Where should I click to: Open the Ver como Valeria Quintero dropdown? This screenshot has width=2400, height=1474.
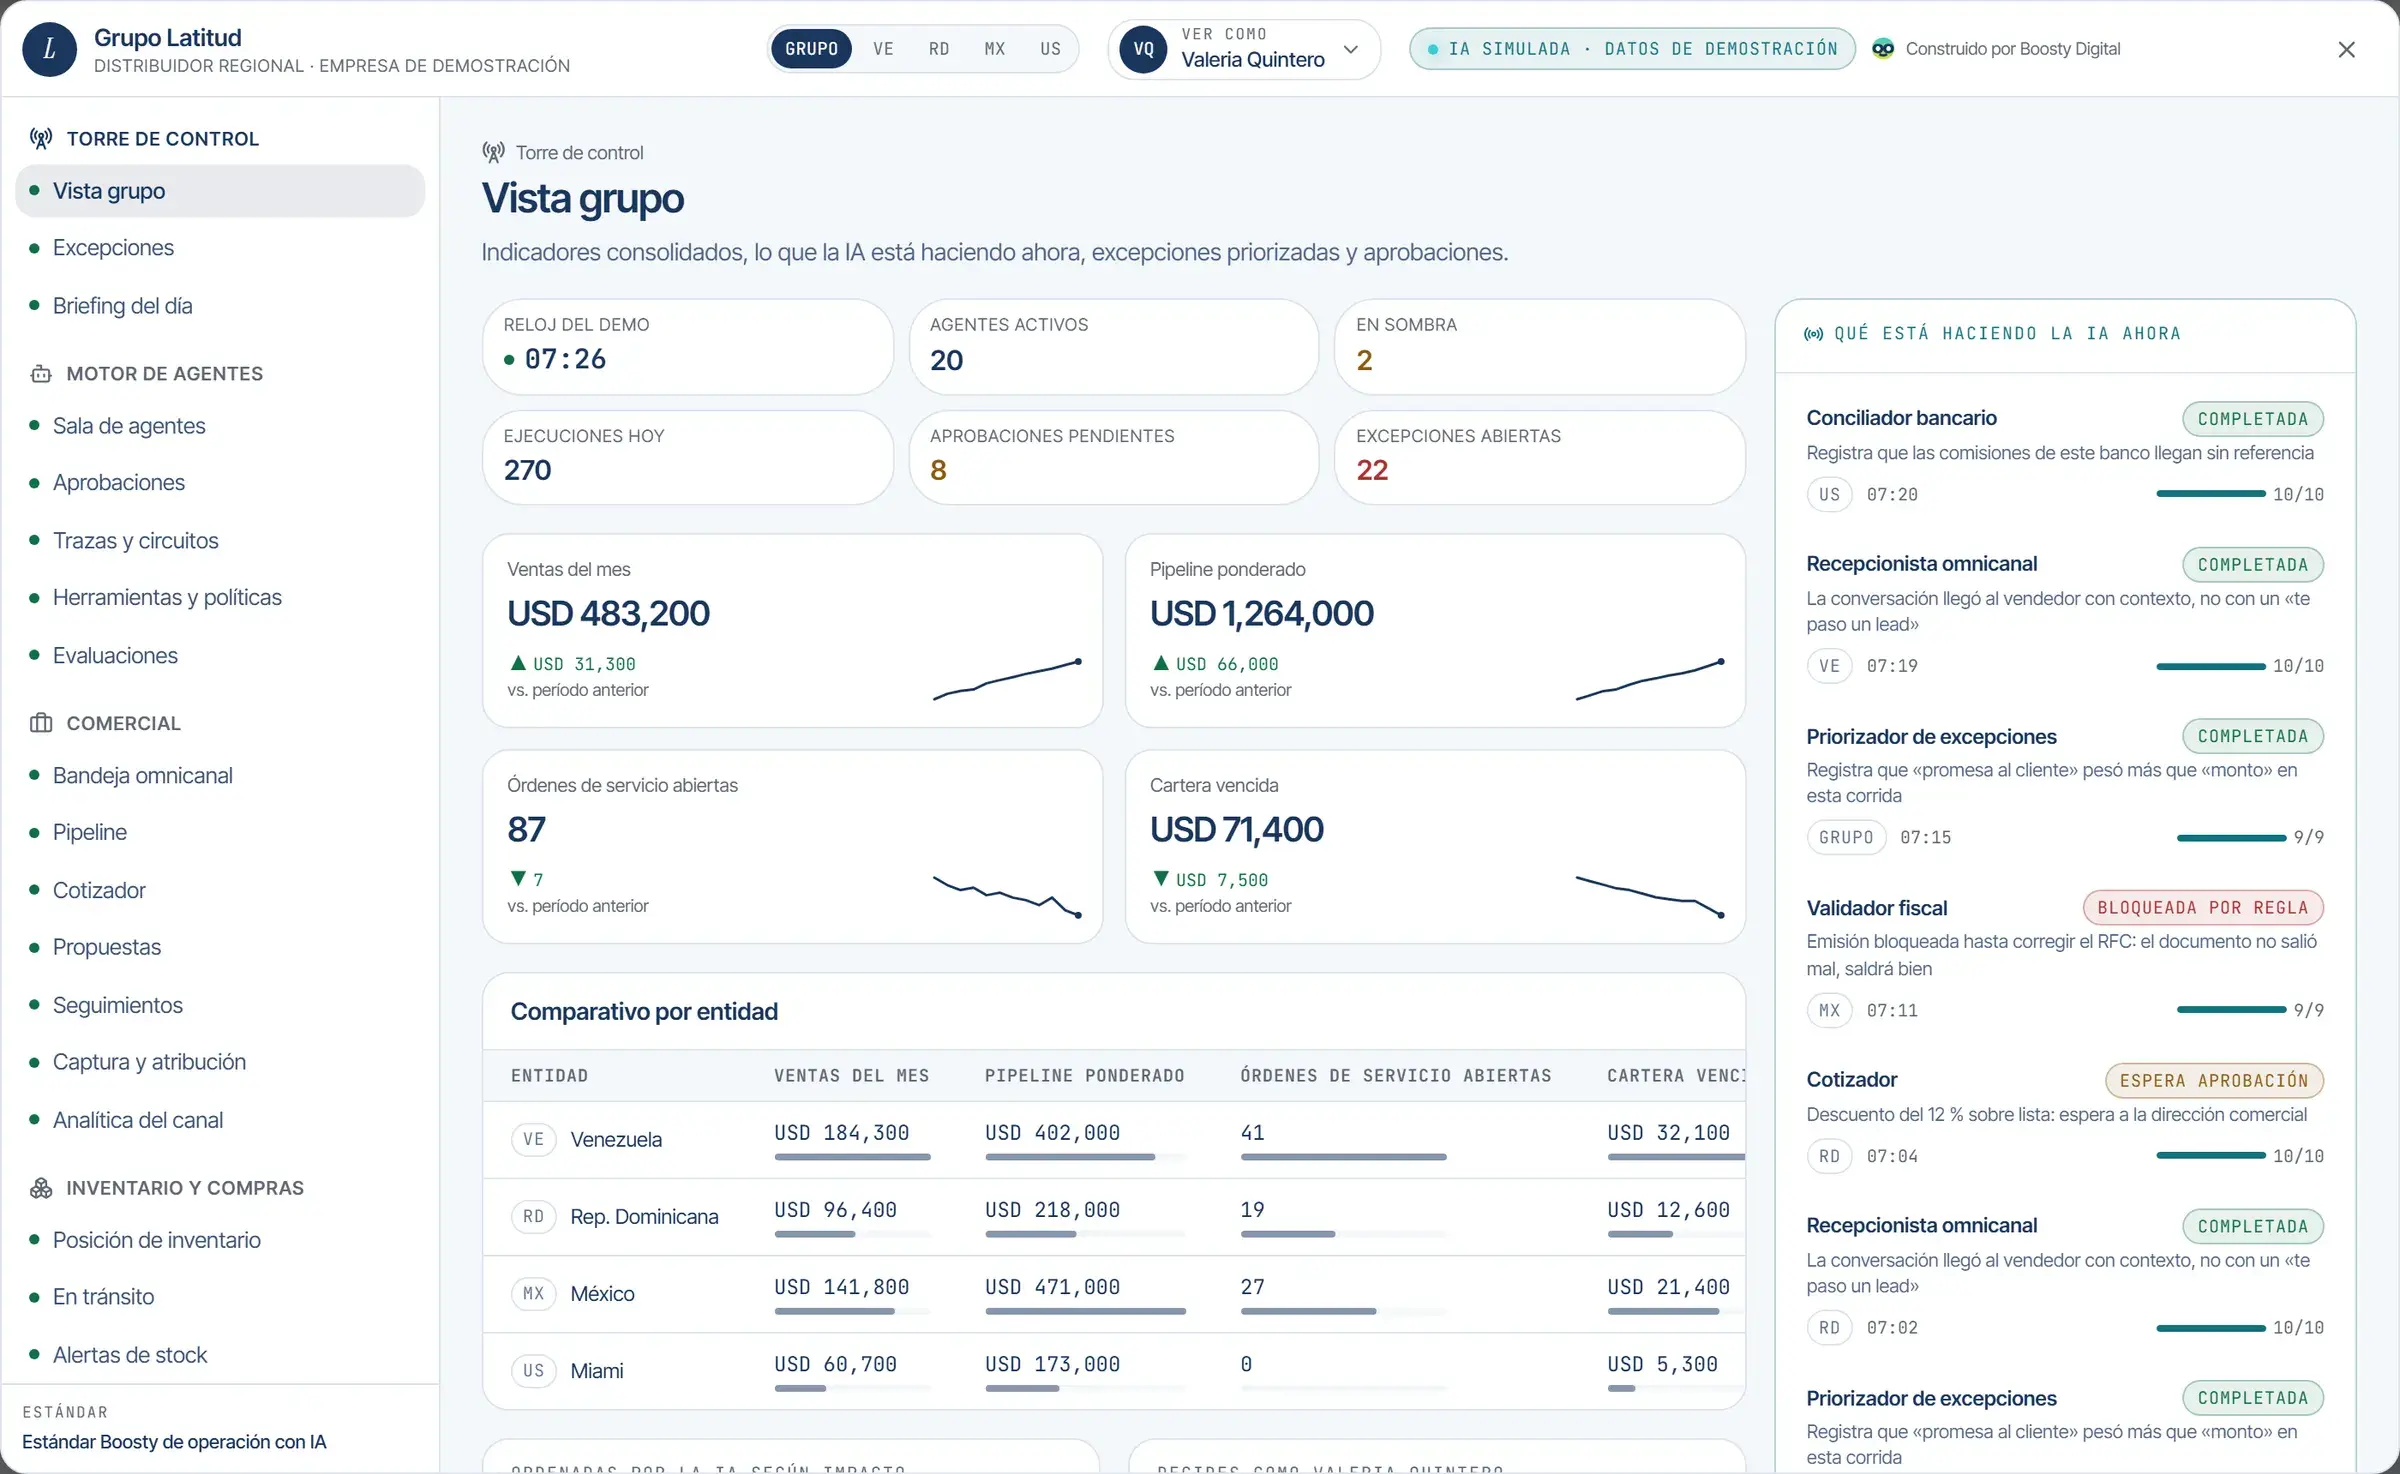click(1244, 49)
